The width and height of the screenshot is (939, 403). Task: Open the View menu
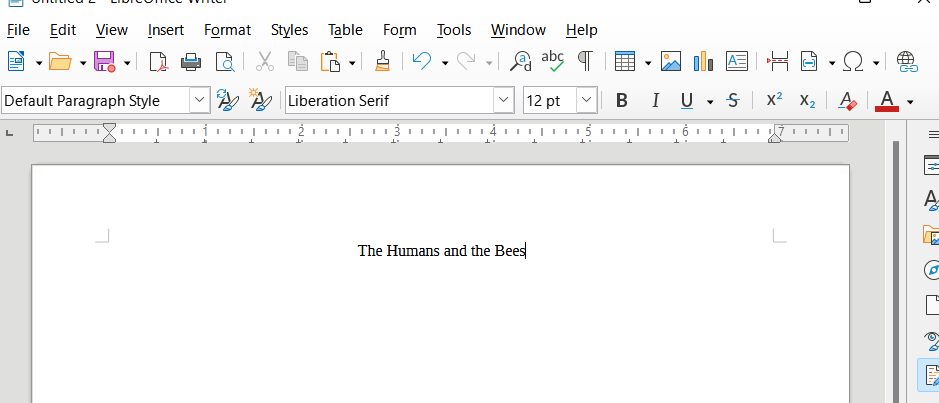click(x=111, y=30)
